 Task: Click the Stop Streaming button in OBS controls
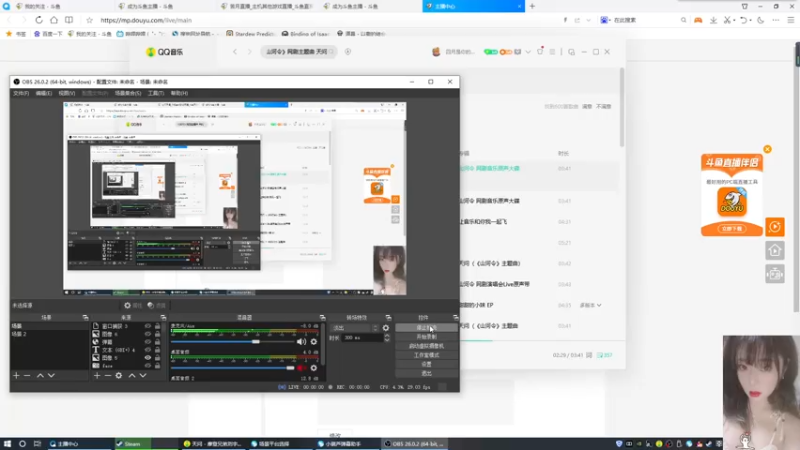pyautogui.click(x=427, y=328)
